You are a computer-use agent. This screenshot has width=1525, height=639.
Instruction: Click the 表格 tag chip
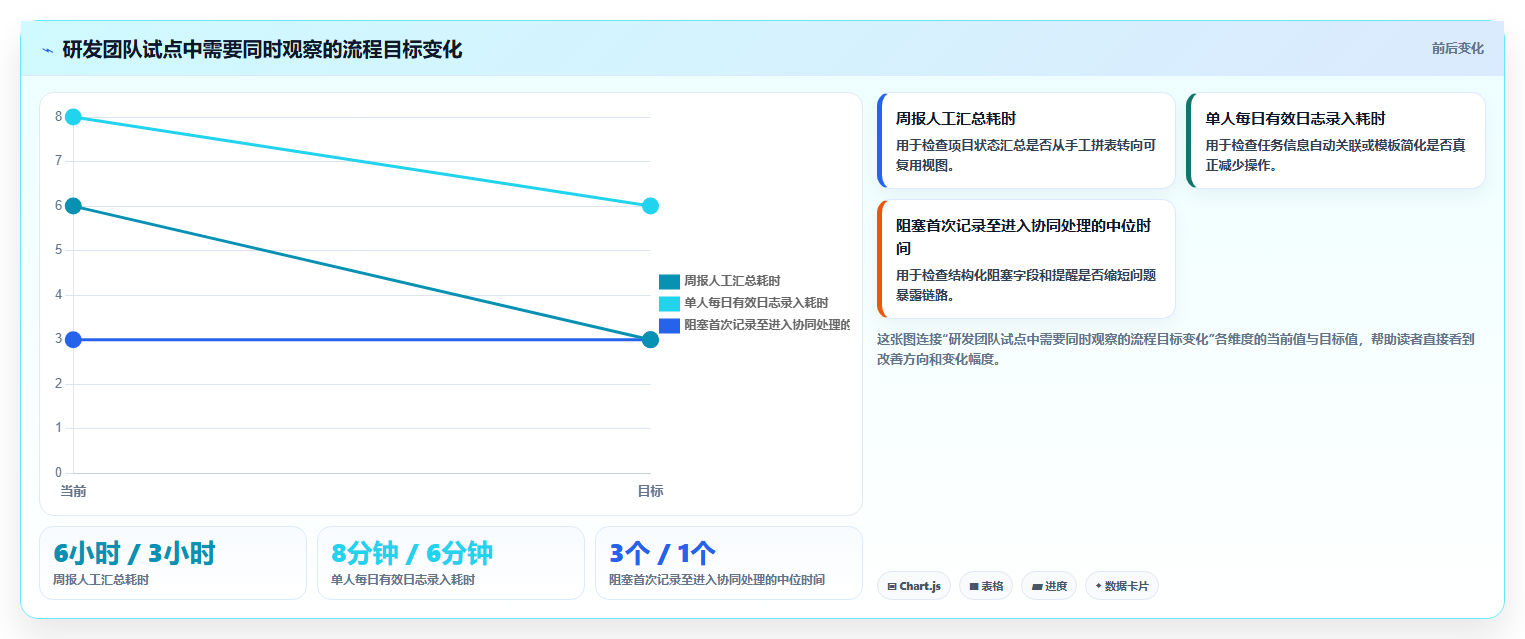[x=986, y=586]
